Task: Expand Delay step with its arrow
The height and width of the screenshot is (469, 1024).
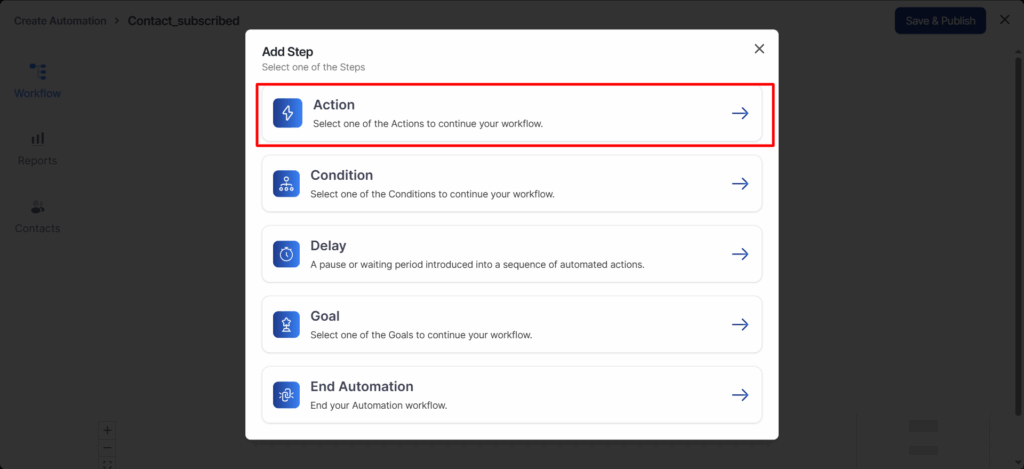Action: coord(740,254)
